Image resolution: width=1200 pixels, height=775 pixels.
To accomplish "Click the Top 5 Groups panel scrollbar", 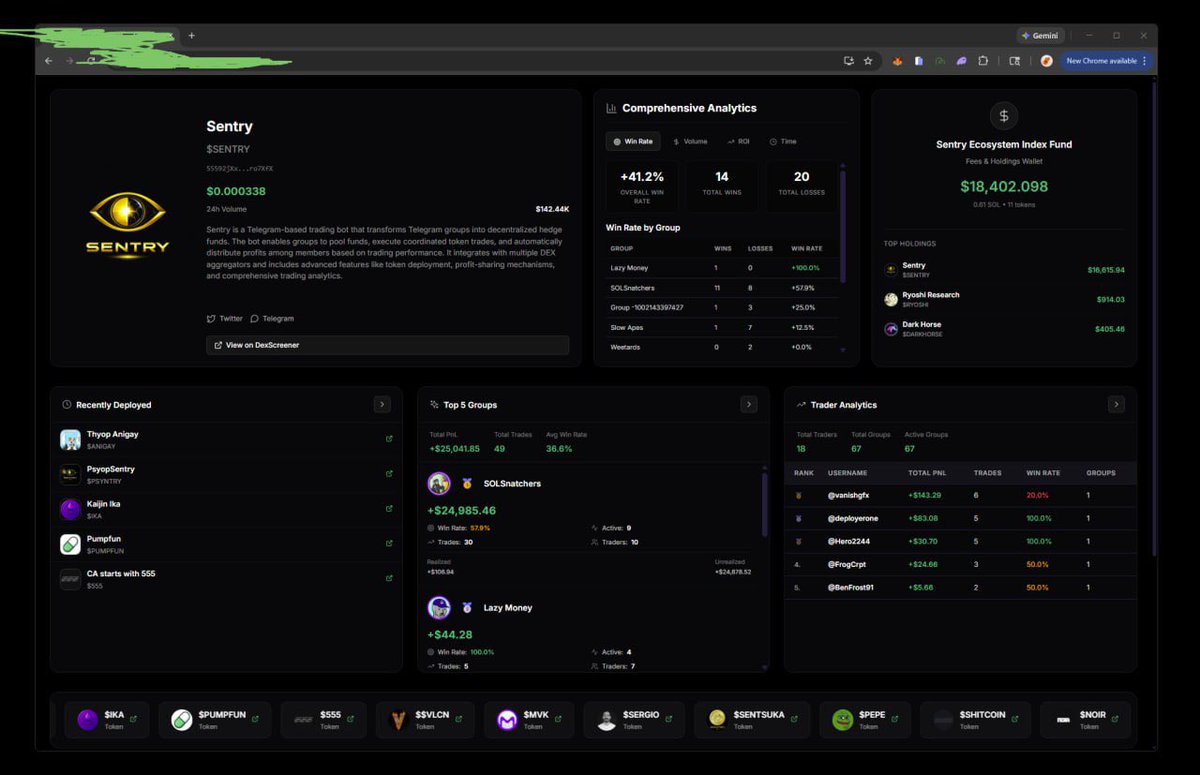I will (765, 505).
